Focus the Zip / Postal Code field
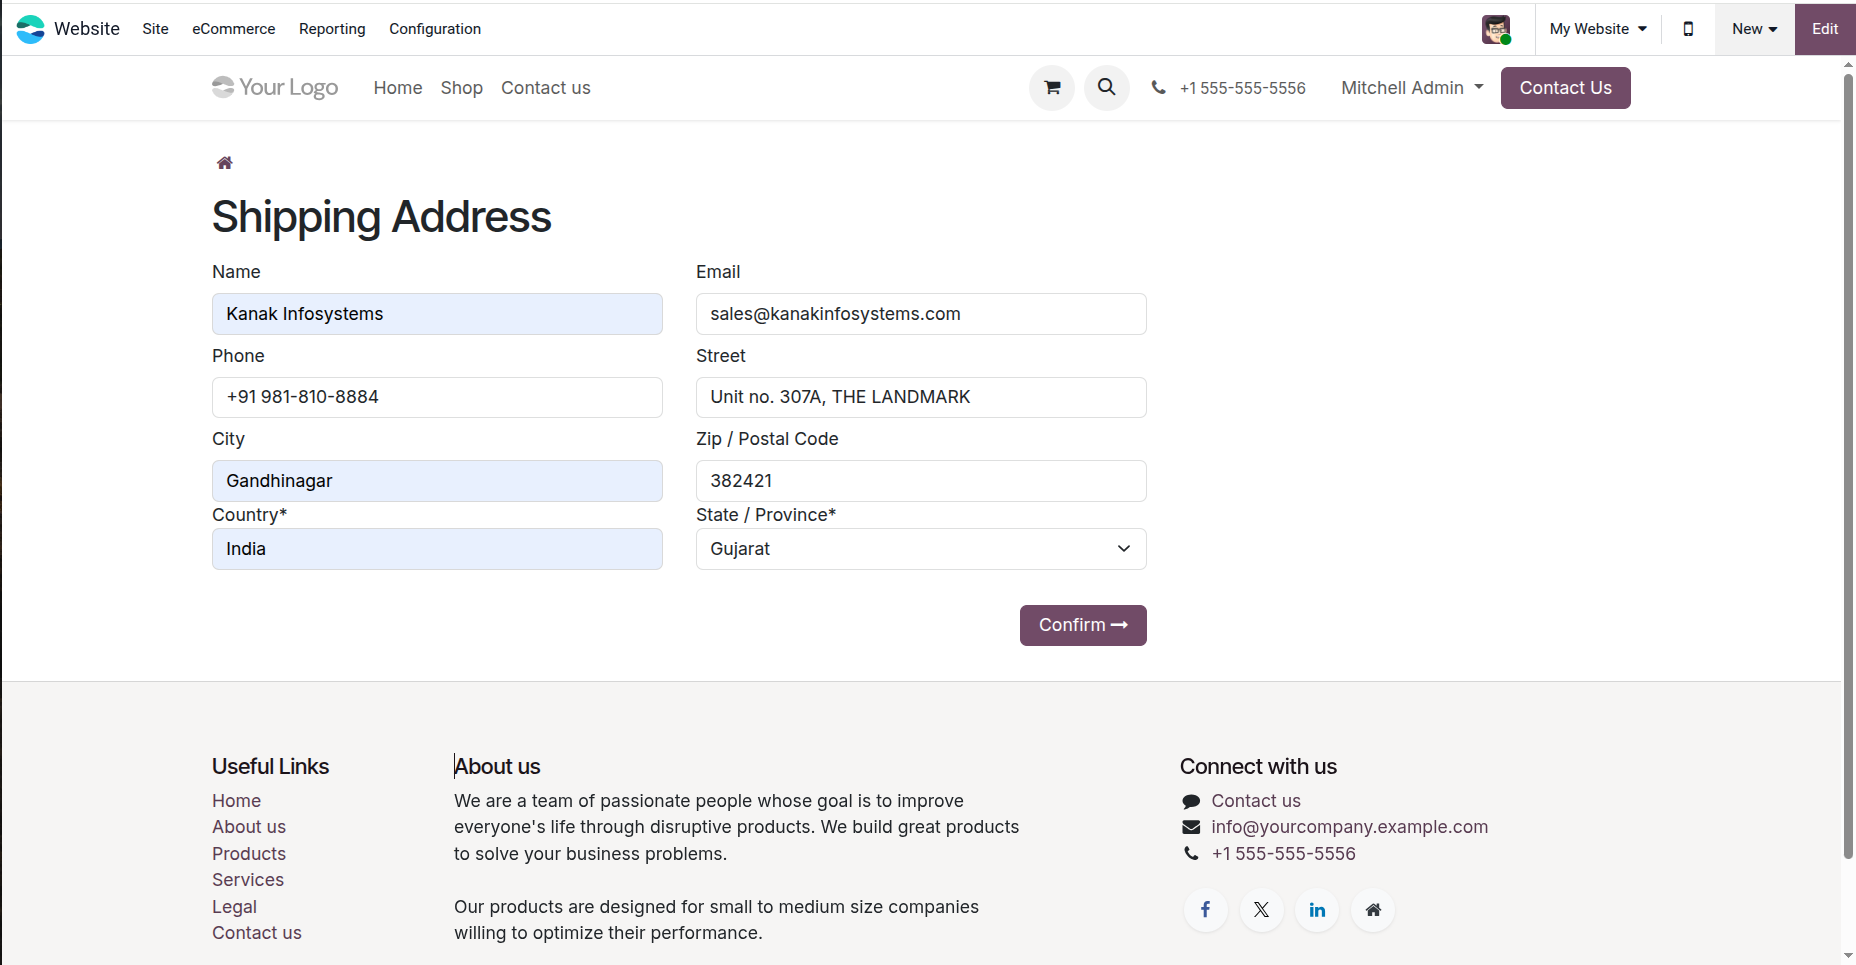 coord(921,481)
